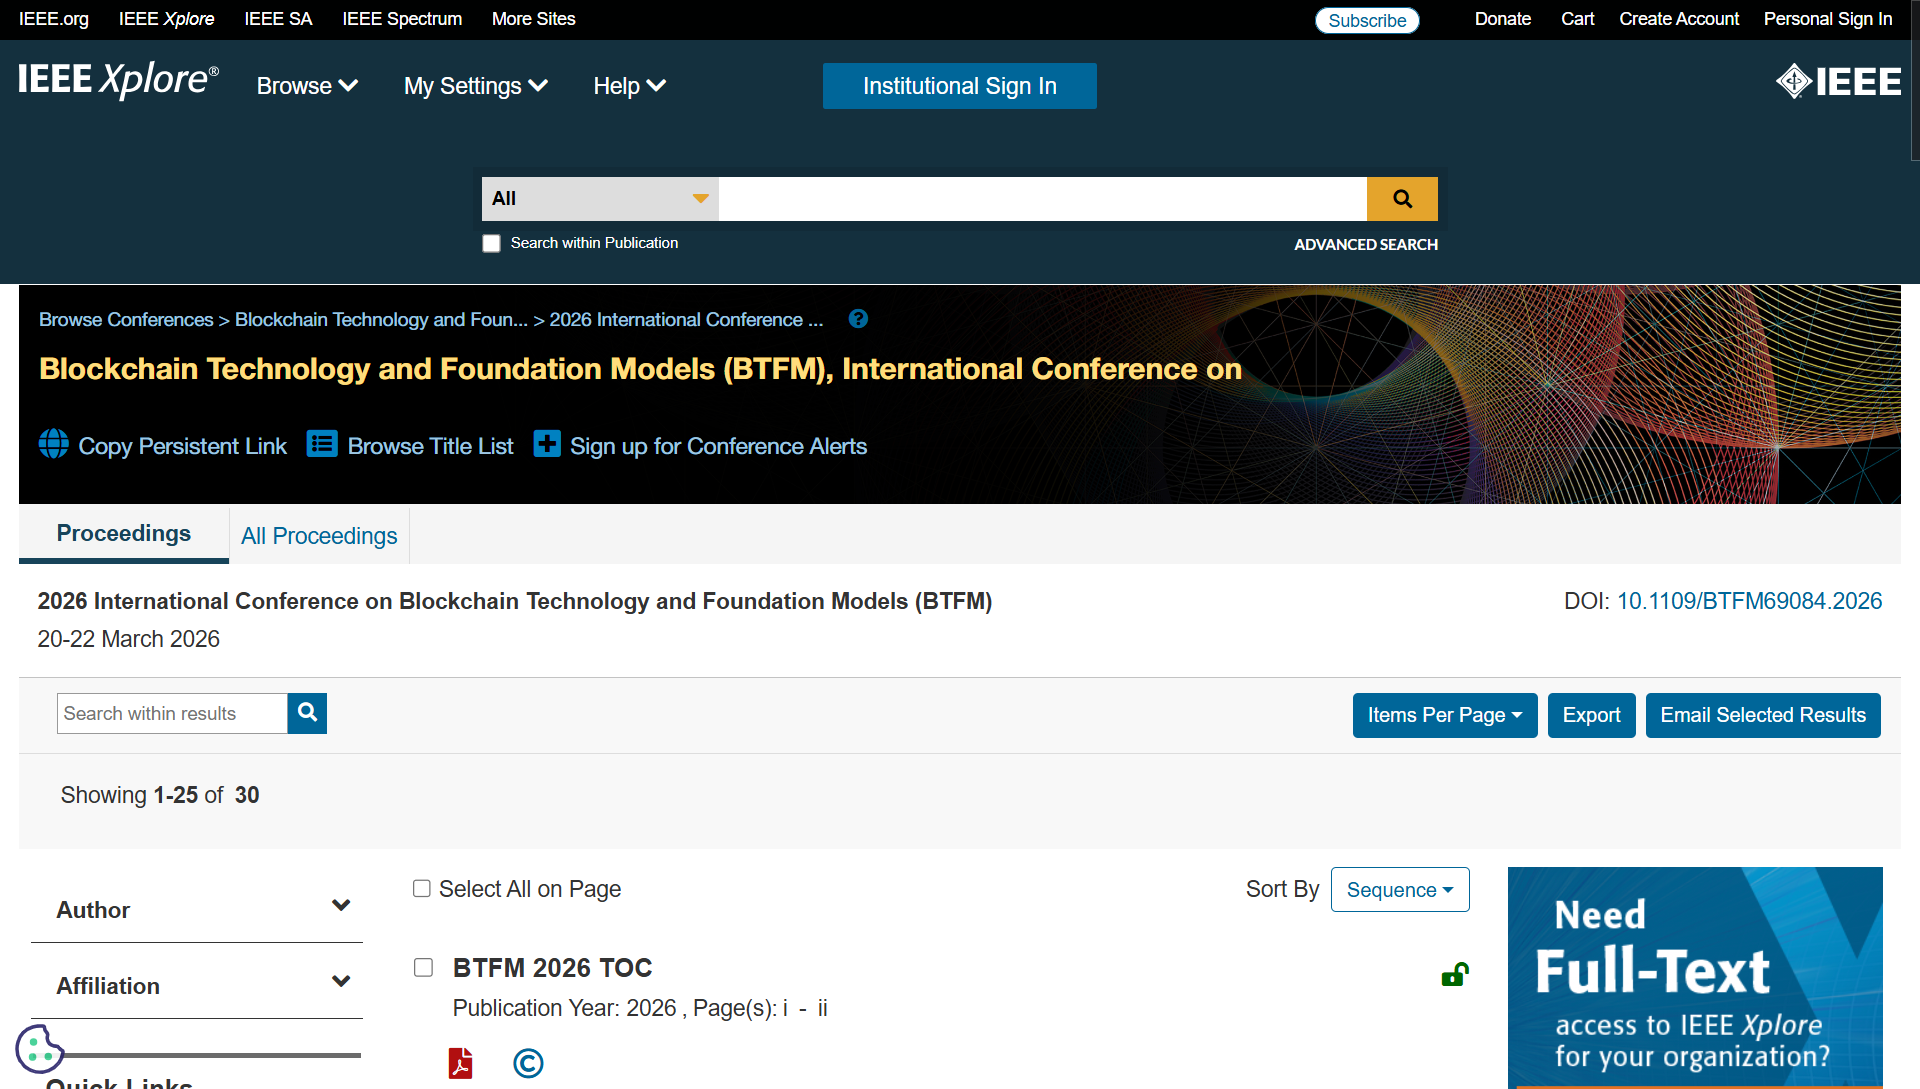The width and height of the screenshot is (1920, 1089).
Task: Switch to the All Proceedings tab
Action: pos(319,536)
